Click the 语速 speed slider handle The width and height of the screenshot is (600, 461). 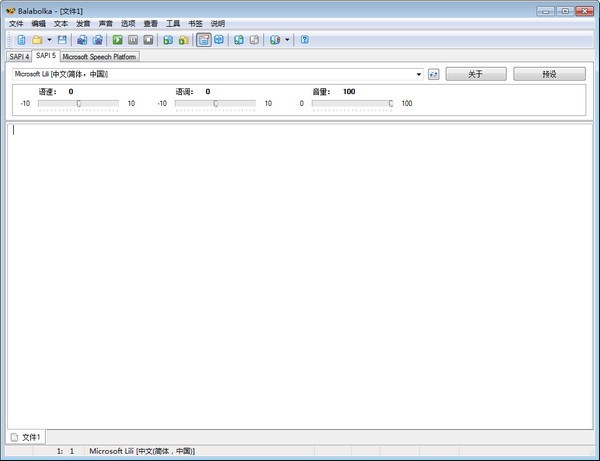[79, 103]
